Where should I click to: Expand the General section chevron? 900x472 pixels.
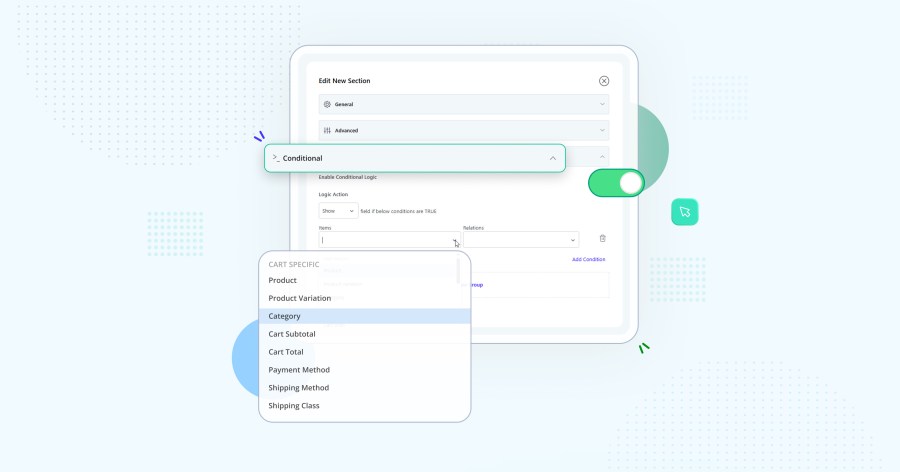pos(602,105)
